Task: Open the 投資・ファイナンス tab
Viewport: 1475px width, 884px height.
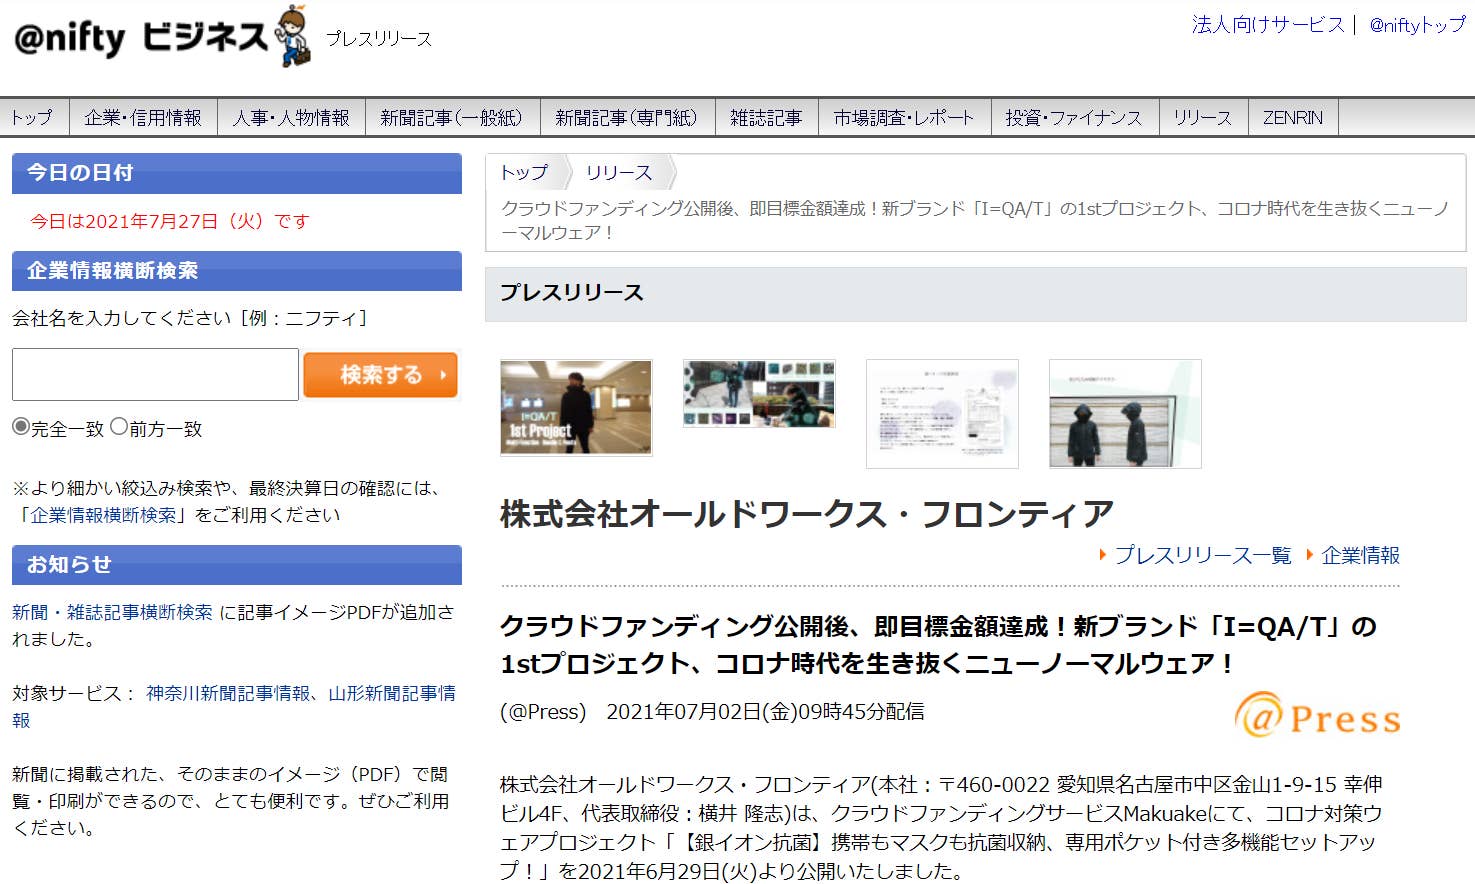Action: pos(1074,118)
